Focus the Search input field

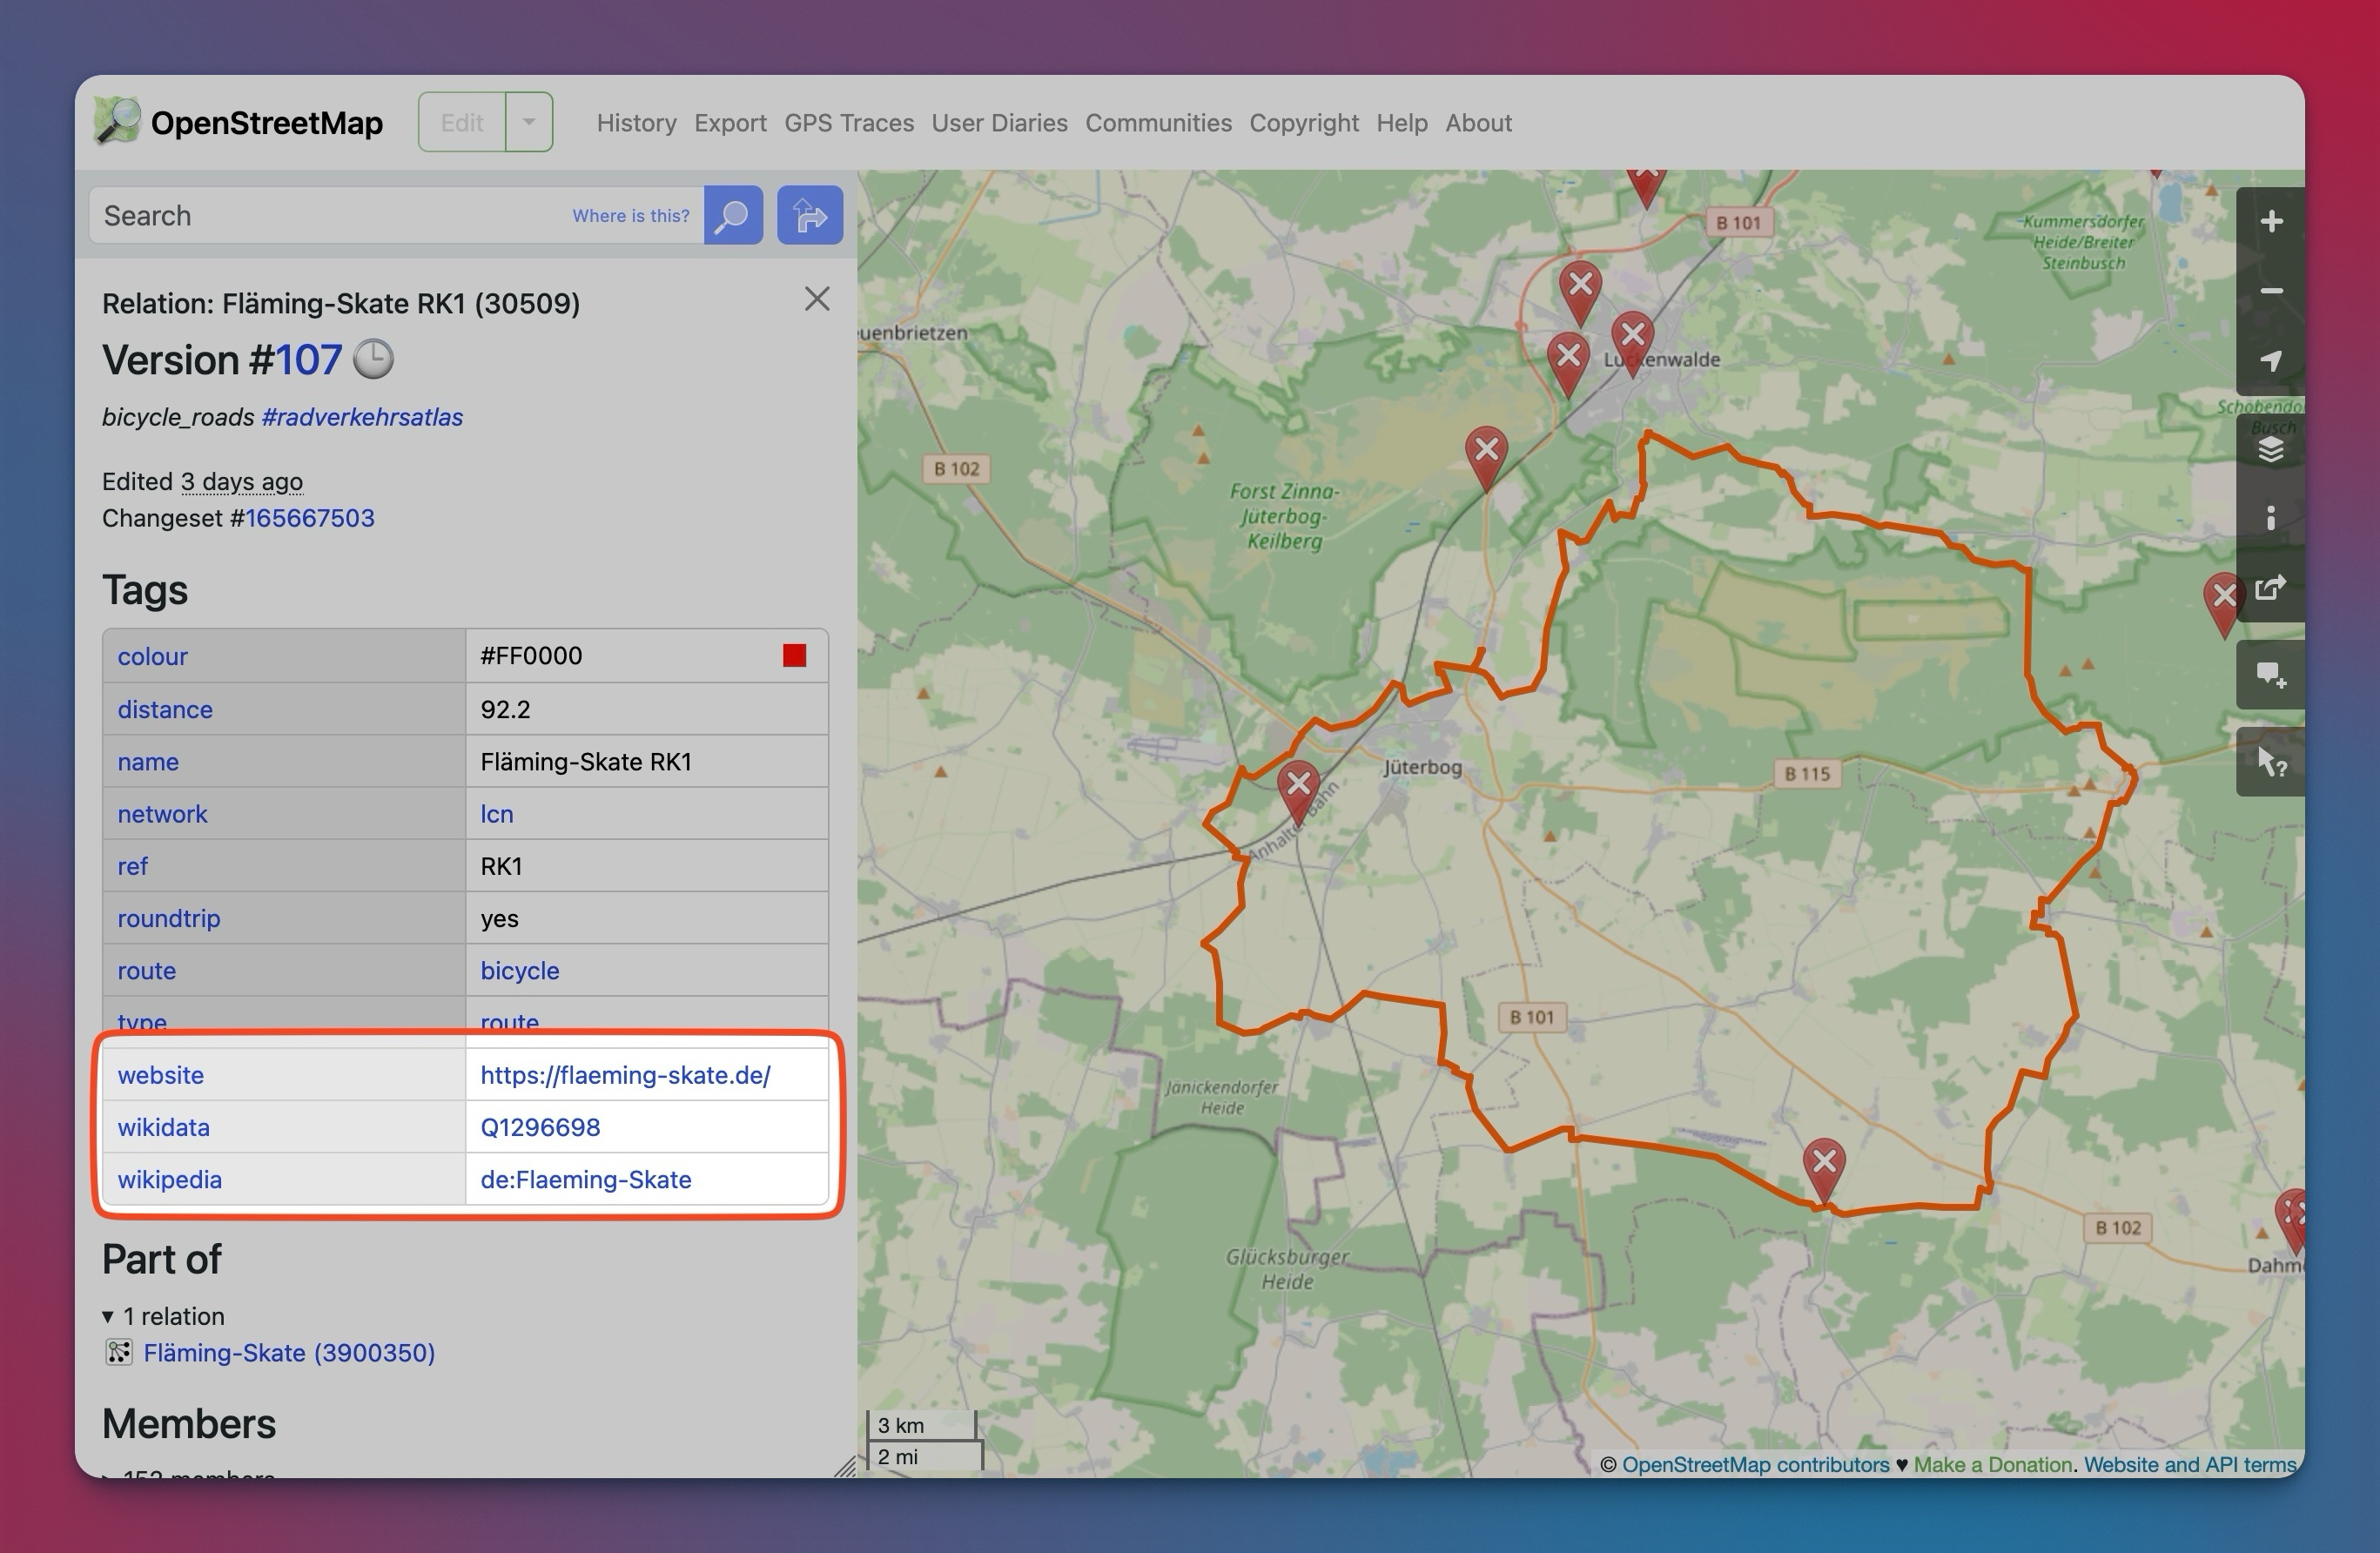tap(395, 215)
